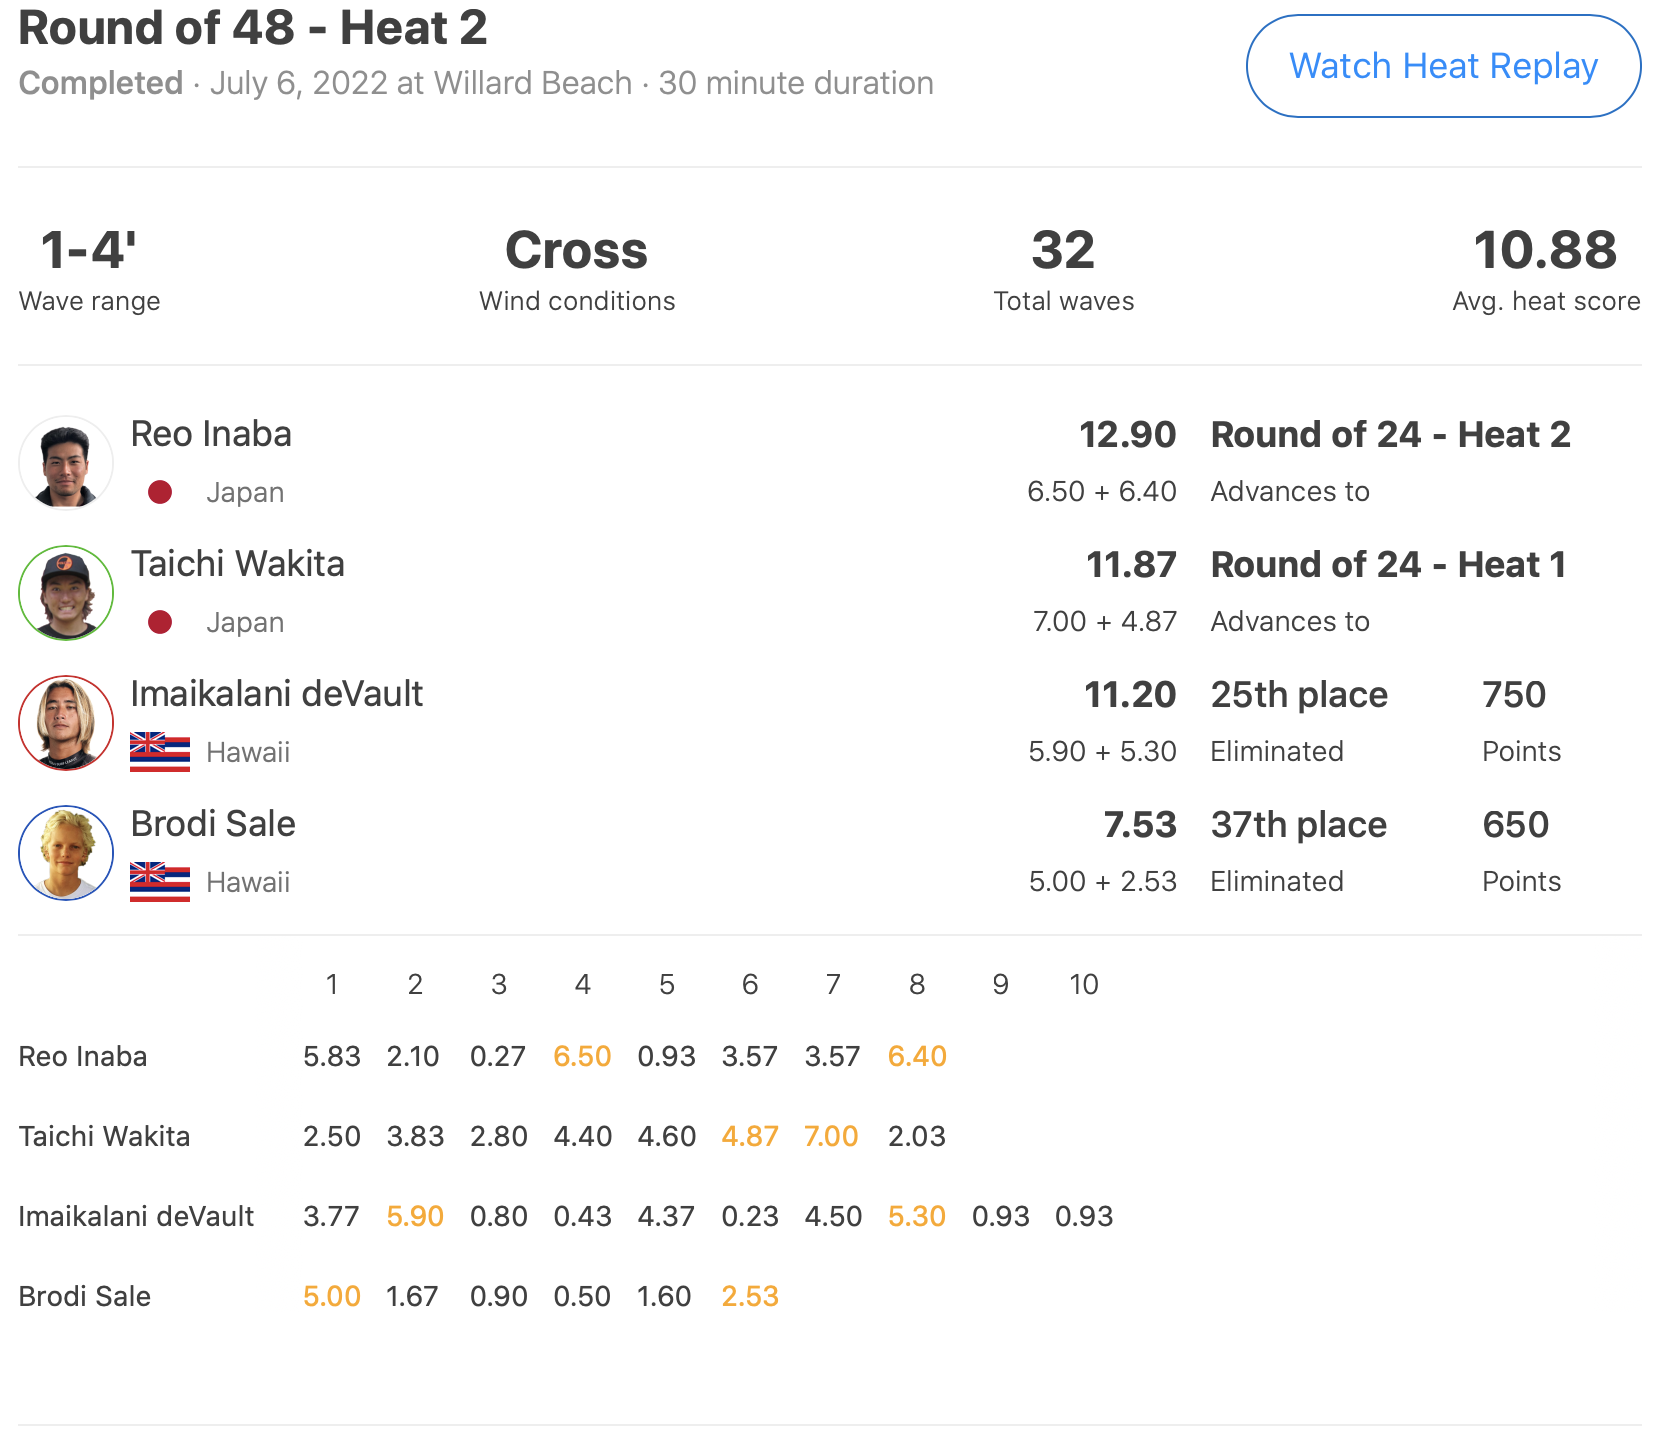This screenshot has width=1666, height=1434.
Task: Click Reo Inaba's 12.90 heat total
Action: 1127,435
